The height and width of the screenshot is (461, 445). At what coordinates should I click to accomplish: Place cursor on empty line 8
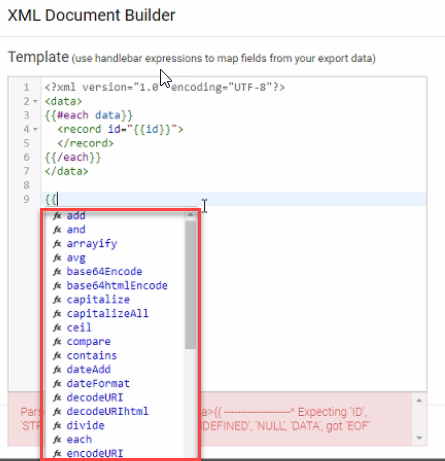233,185
